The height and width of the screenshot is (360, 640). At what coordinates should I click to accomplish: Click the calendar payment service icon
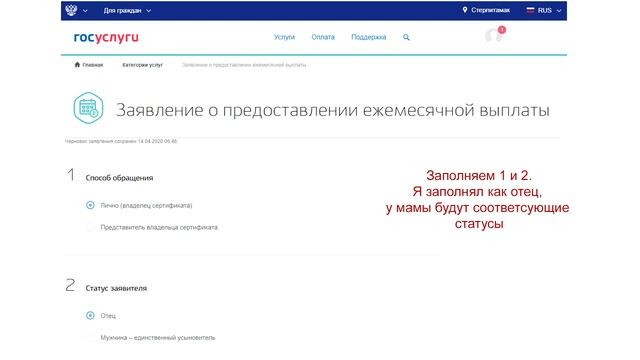[x=88, y=108]
